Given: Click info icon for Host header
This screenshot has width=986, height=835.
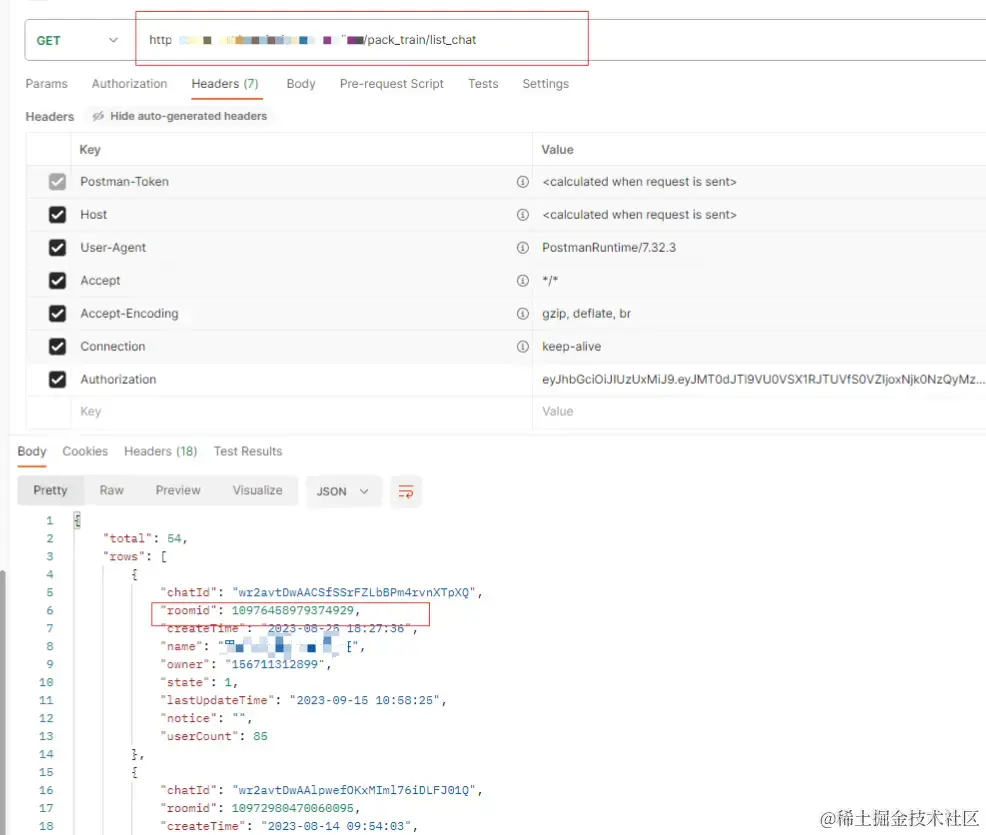Looking at the screenshot, I should click(523, 214).
